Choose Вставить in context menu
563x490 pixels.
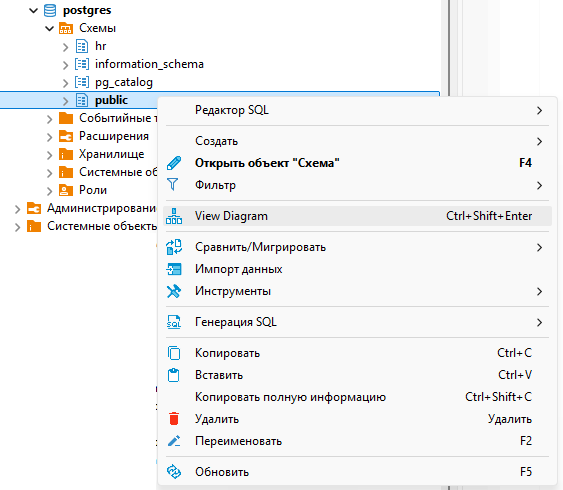357,375
